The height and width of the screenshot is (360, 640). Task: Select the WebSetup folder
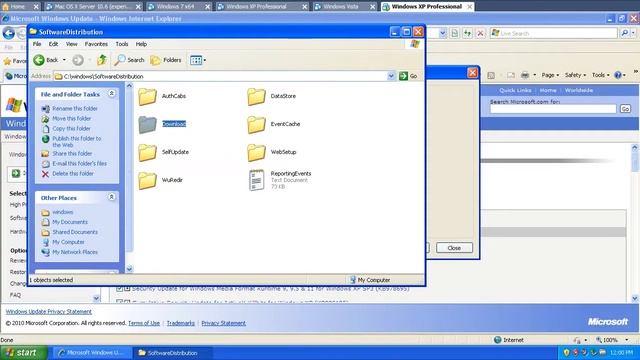pos(271,152)
